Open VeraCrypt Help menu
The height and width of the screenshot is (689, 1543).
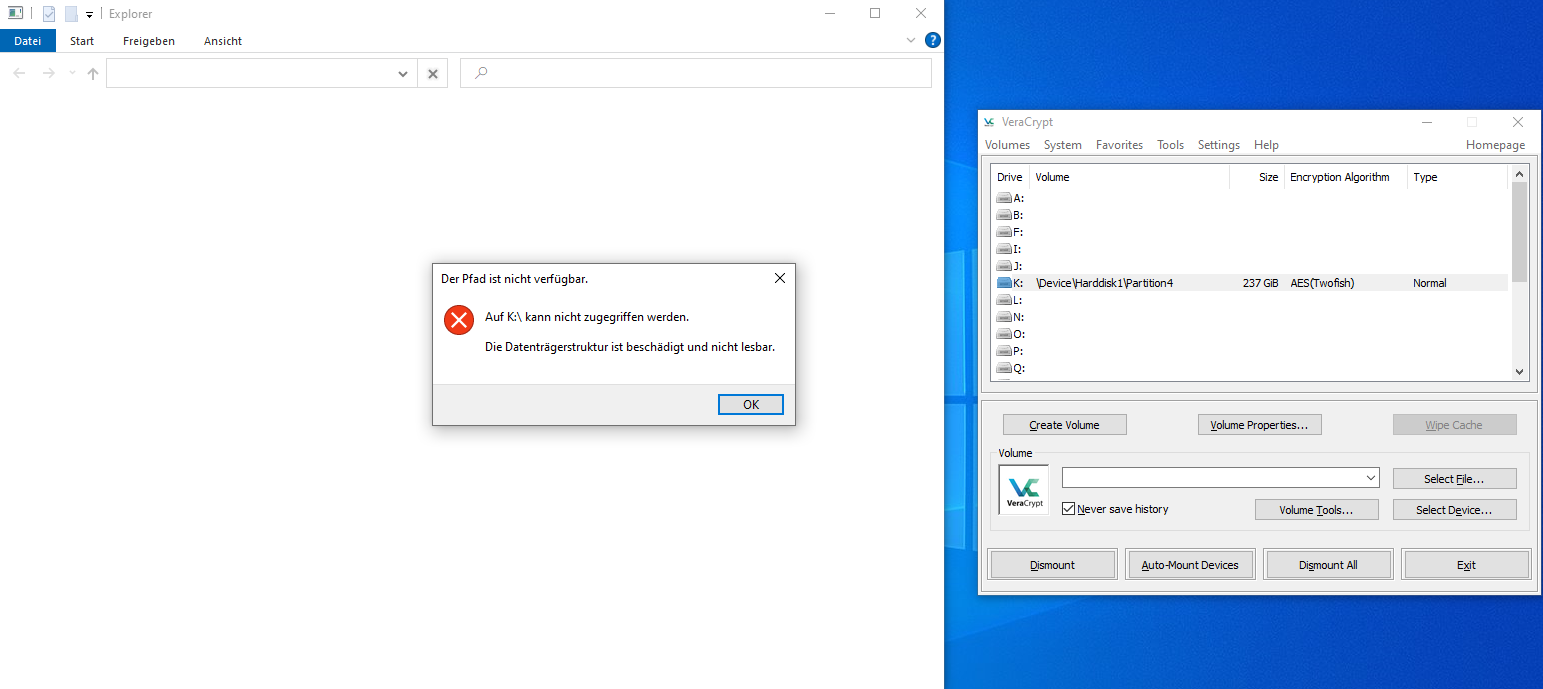tap(1266, 145)
